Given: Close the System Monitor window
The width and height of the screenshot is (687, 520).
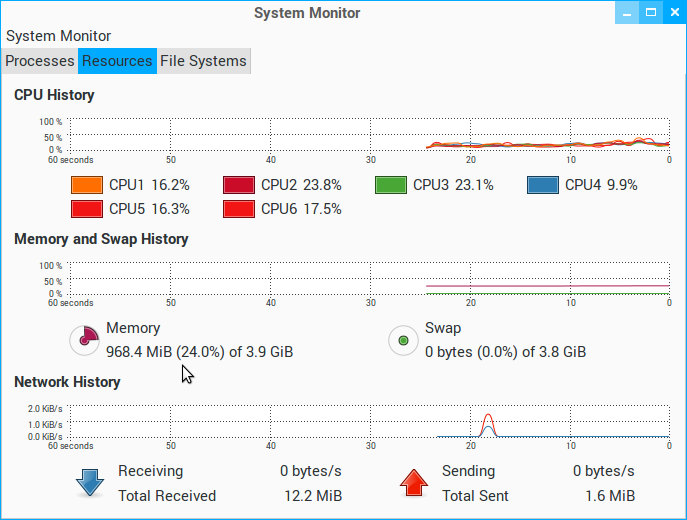Looking at the screenshot, I should coord(673,13).
